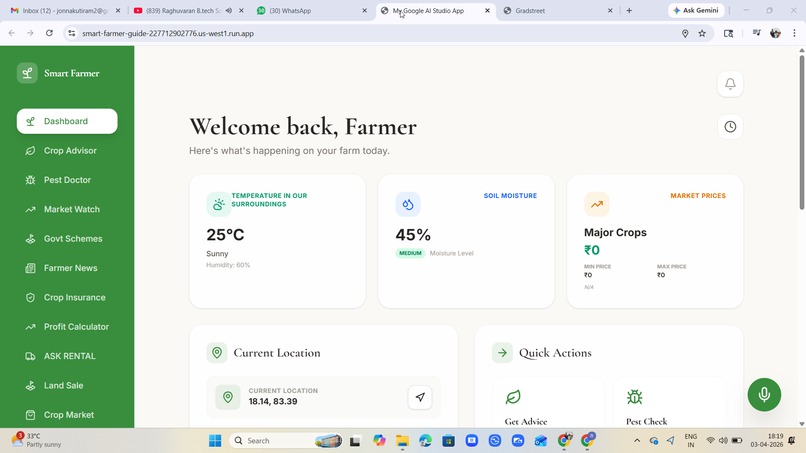Image resolution: width=806 pixels, height=453 pixels.
Task: Open the Profit Calculator
Action: (x=67, y=327)
